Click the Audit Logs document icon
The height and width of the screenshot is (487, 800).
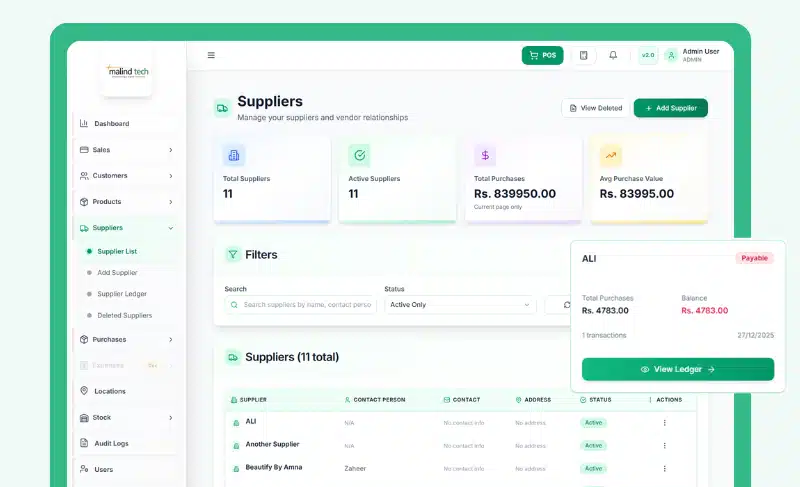tap(84, 443)
